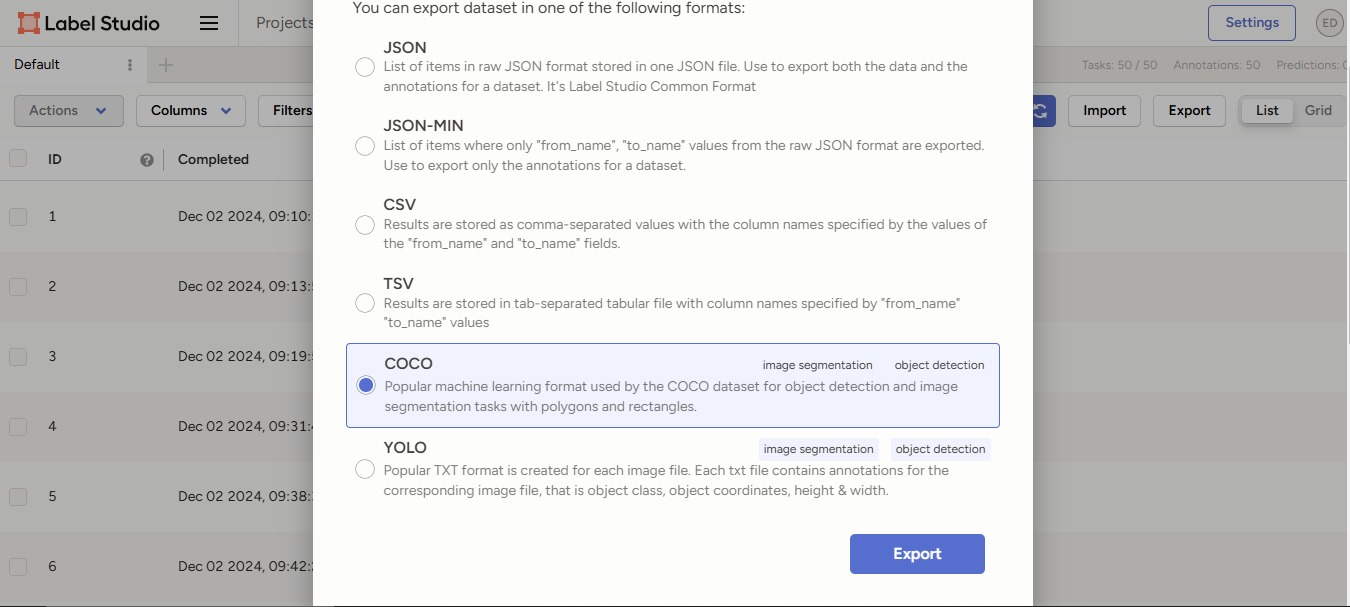
Task: Click the Label Studio logo icon
Action: coord(29,23)
